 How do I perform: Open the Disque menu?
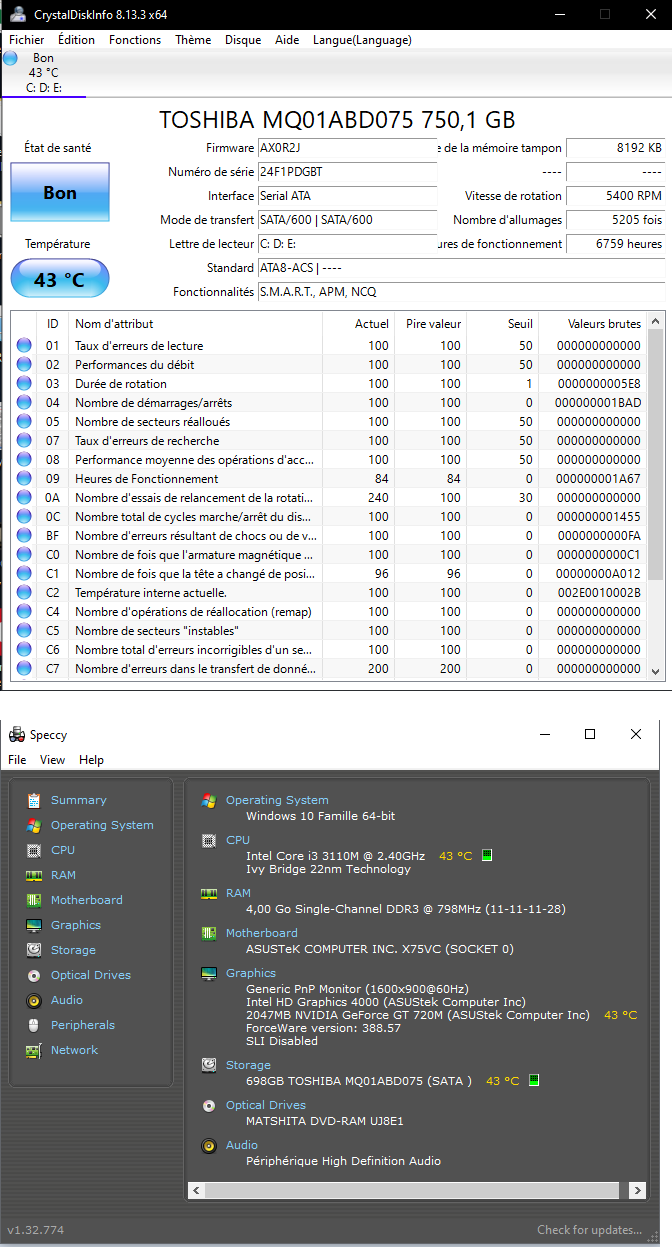click(243, 40)
